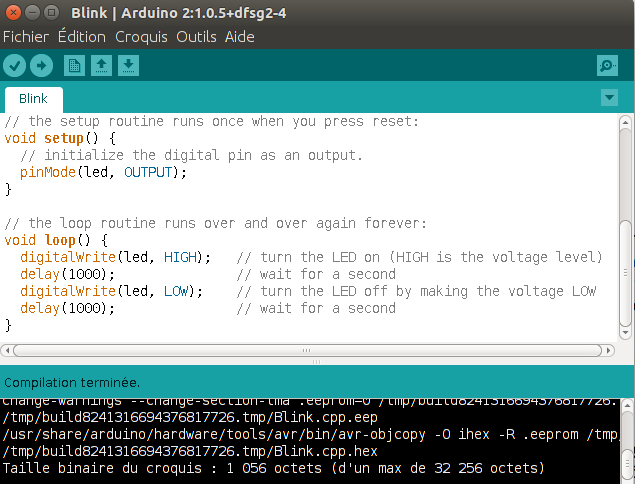Minimize the Arduino window
This screenshot has width=635, height=484.
tap(32, 13)
